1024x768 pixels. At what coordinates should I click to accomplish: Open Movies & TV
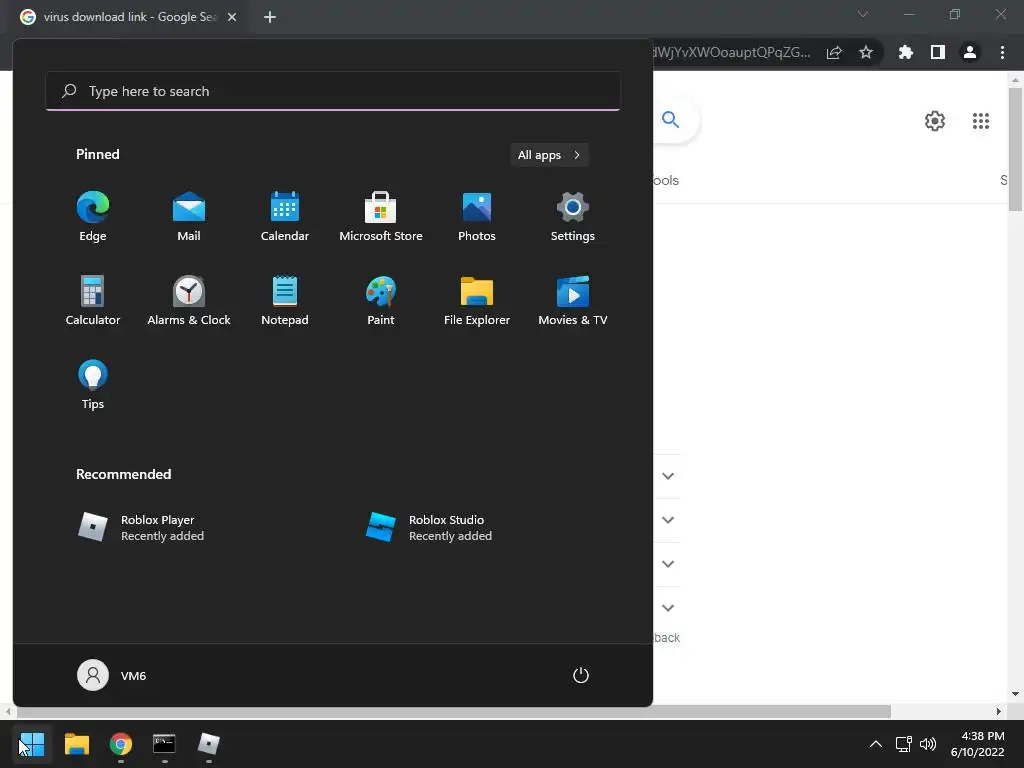click(573, 300)
